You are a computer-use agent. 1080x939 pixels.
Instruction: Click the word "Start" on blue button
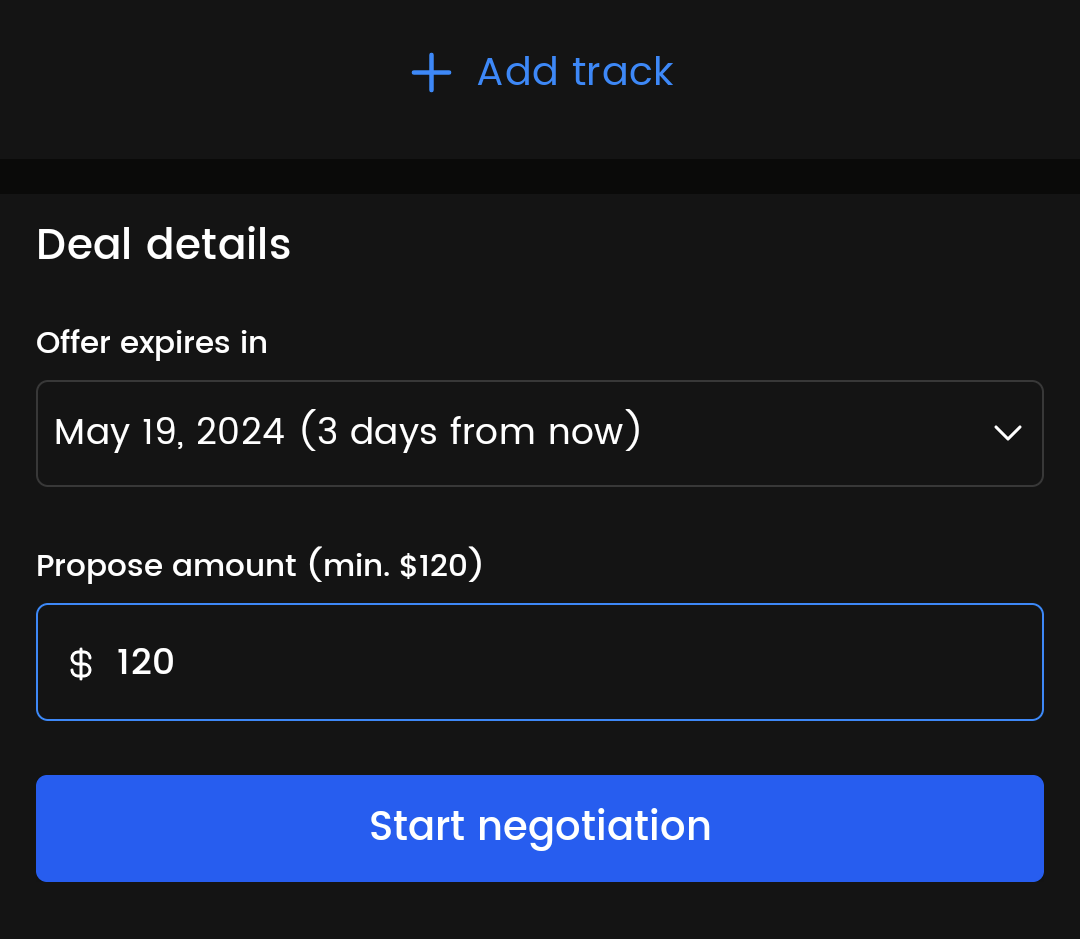click(417, 827)
